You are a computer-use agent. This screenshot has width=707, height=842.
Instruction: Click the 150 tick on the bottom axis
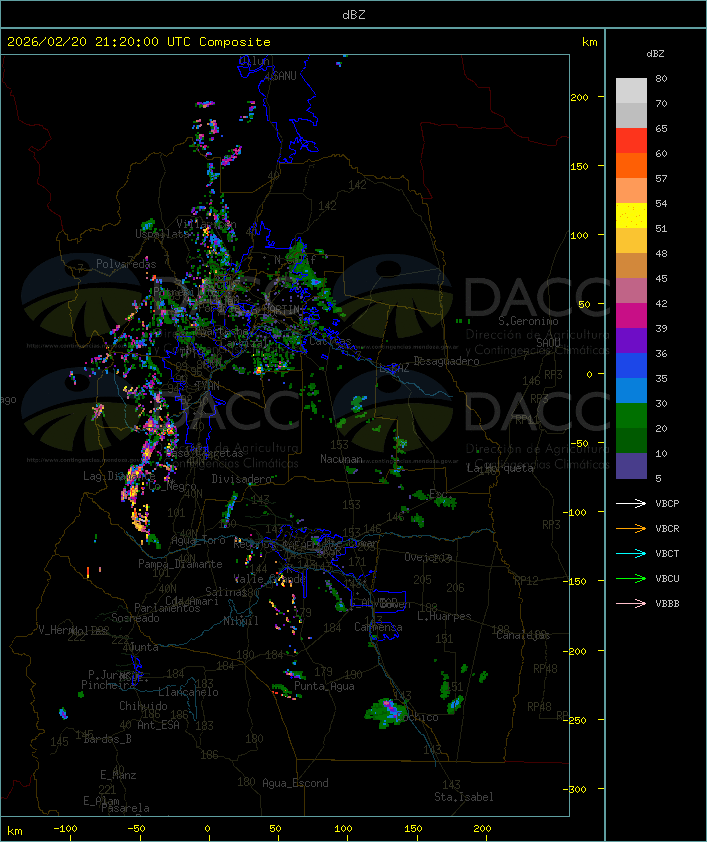[413, 829]
